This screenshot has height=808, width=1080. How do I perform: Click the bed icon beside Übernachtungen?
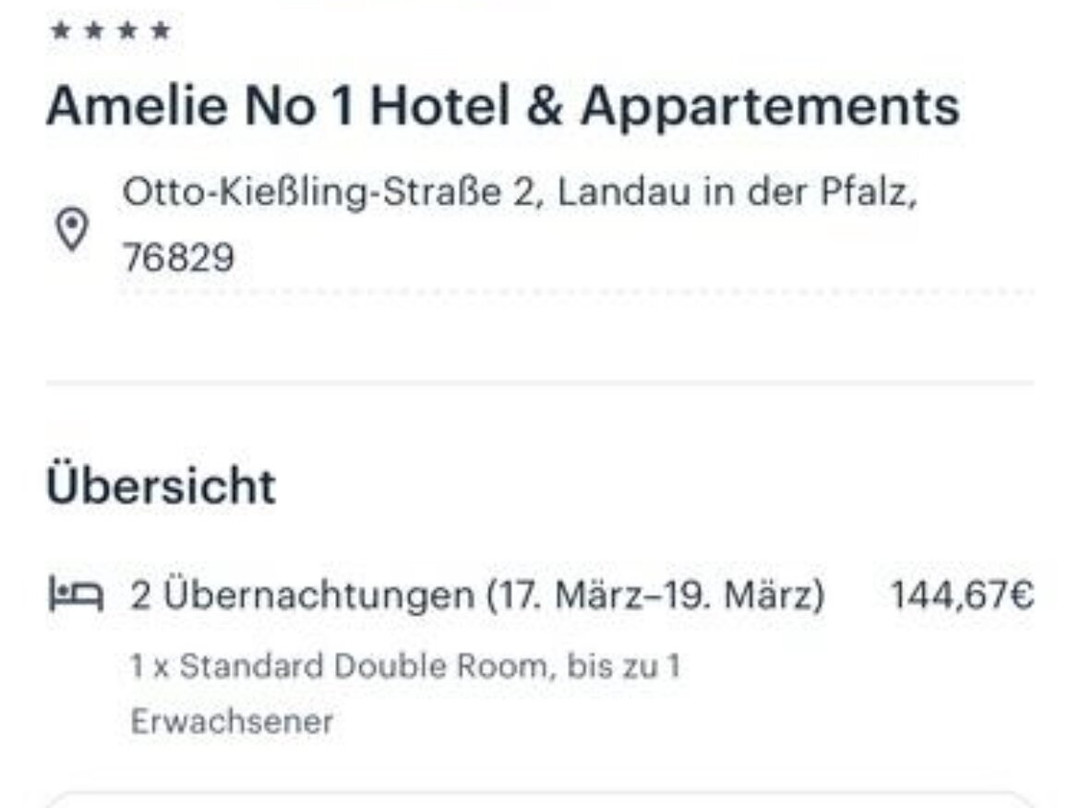click(75, 596)
